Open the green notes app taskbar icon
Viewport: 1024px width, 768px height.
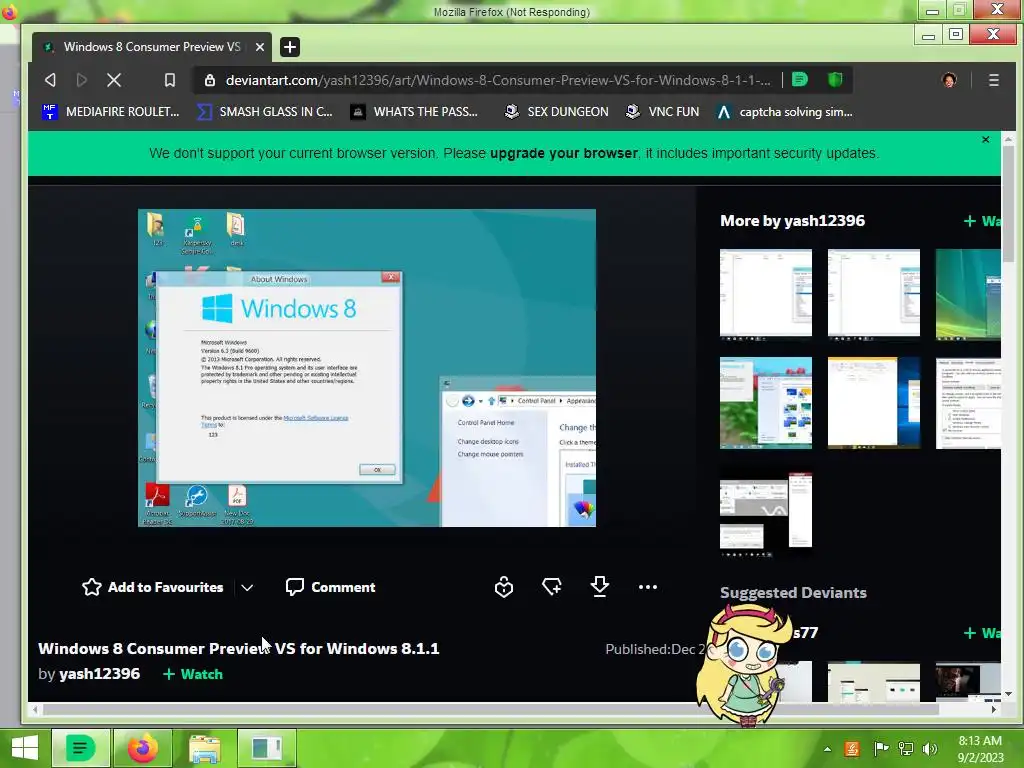[81, 748]
